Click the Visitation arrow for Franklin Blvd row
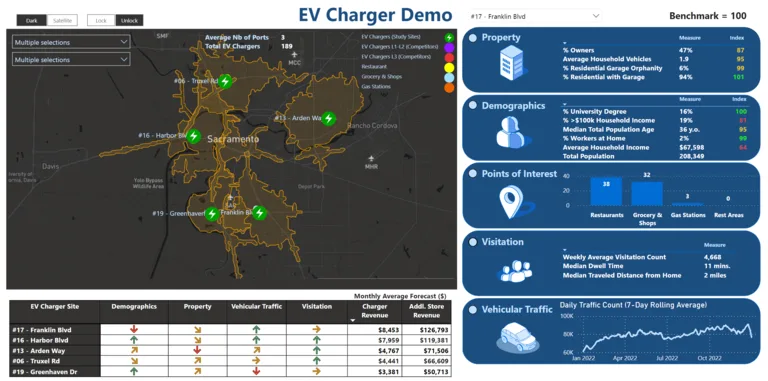Viewport: 768px width, 381px height. click(x=316, y=330)
